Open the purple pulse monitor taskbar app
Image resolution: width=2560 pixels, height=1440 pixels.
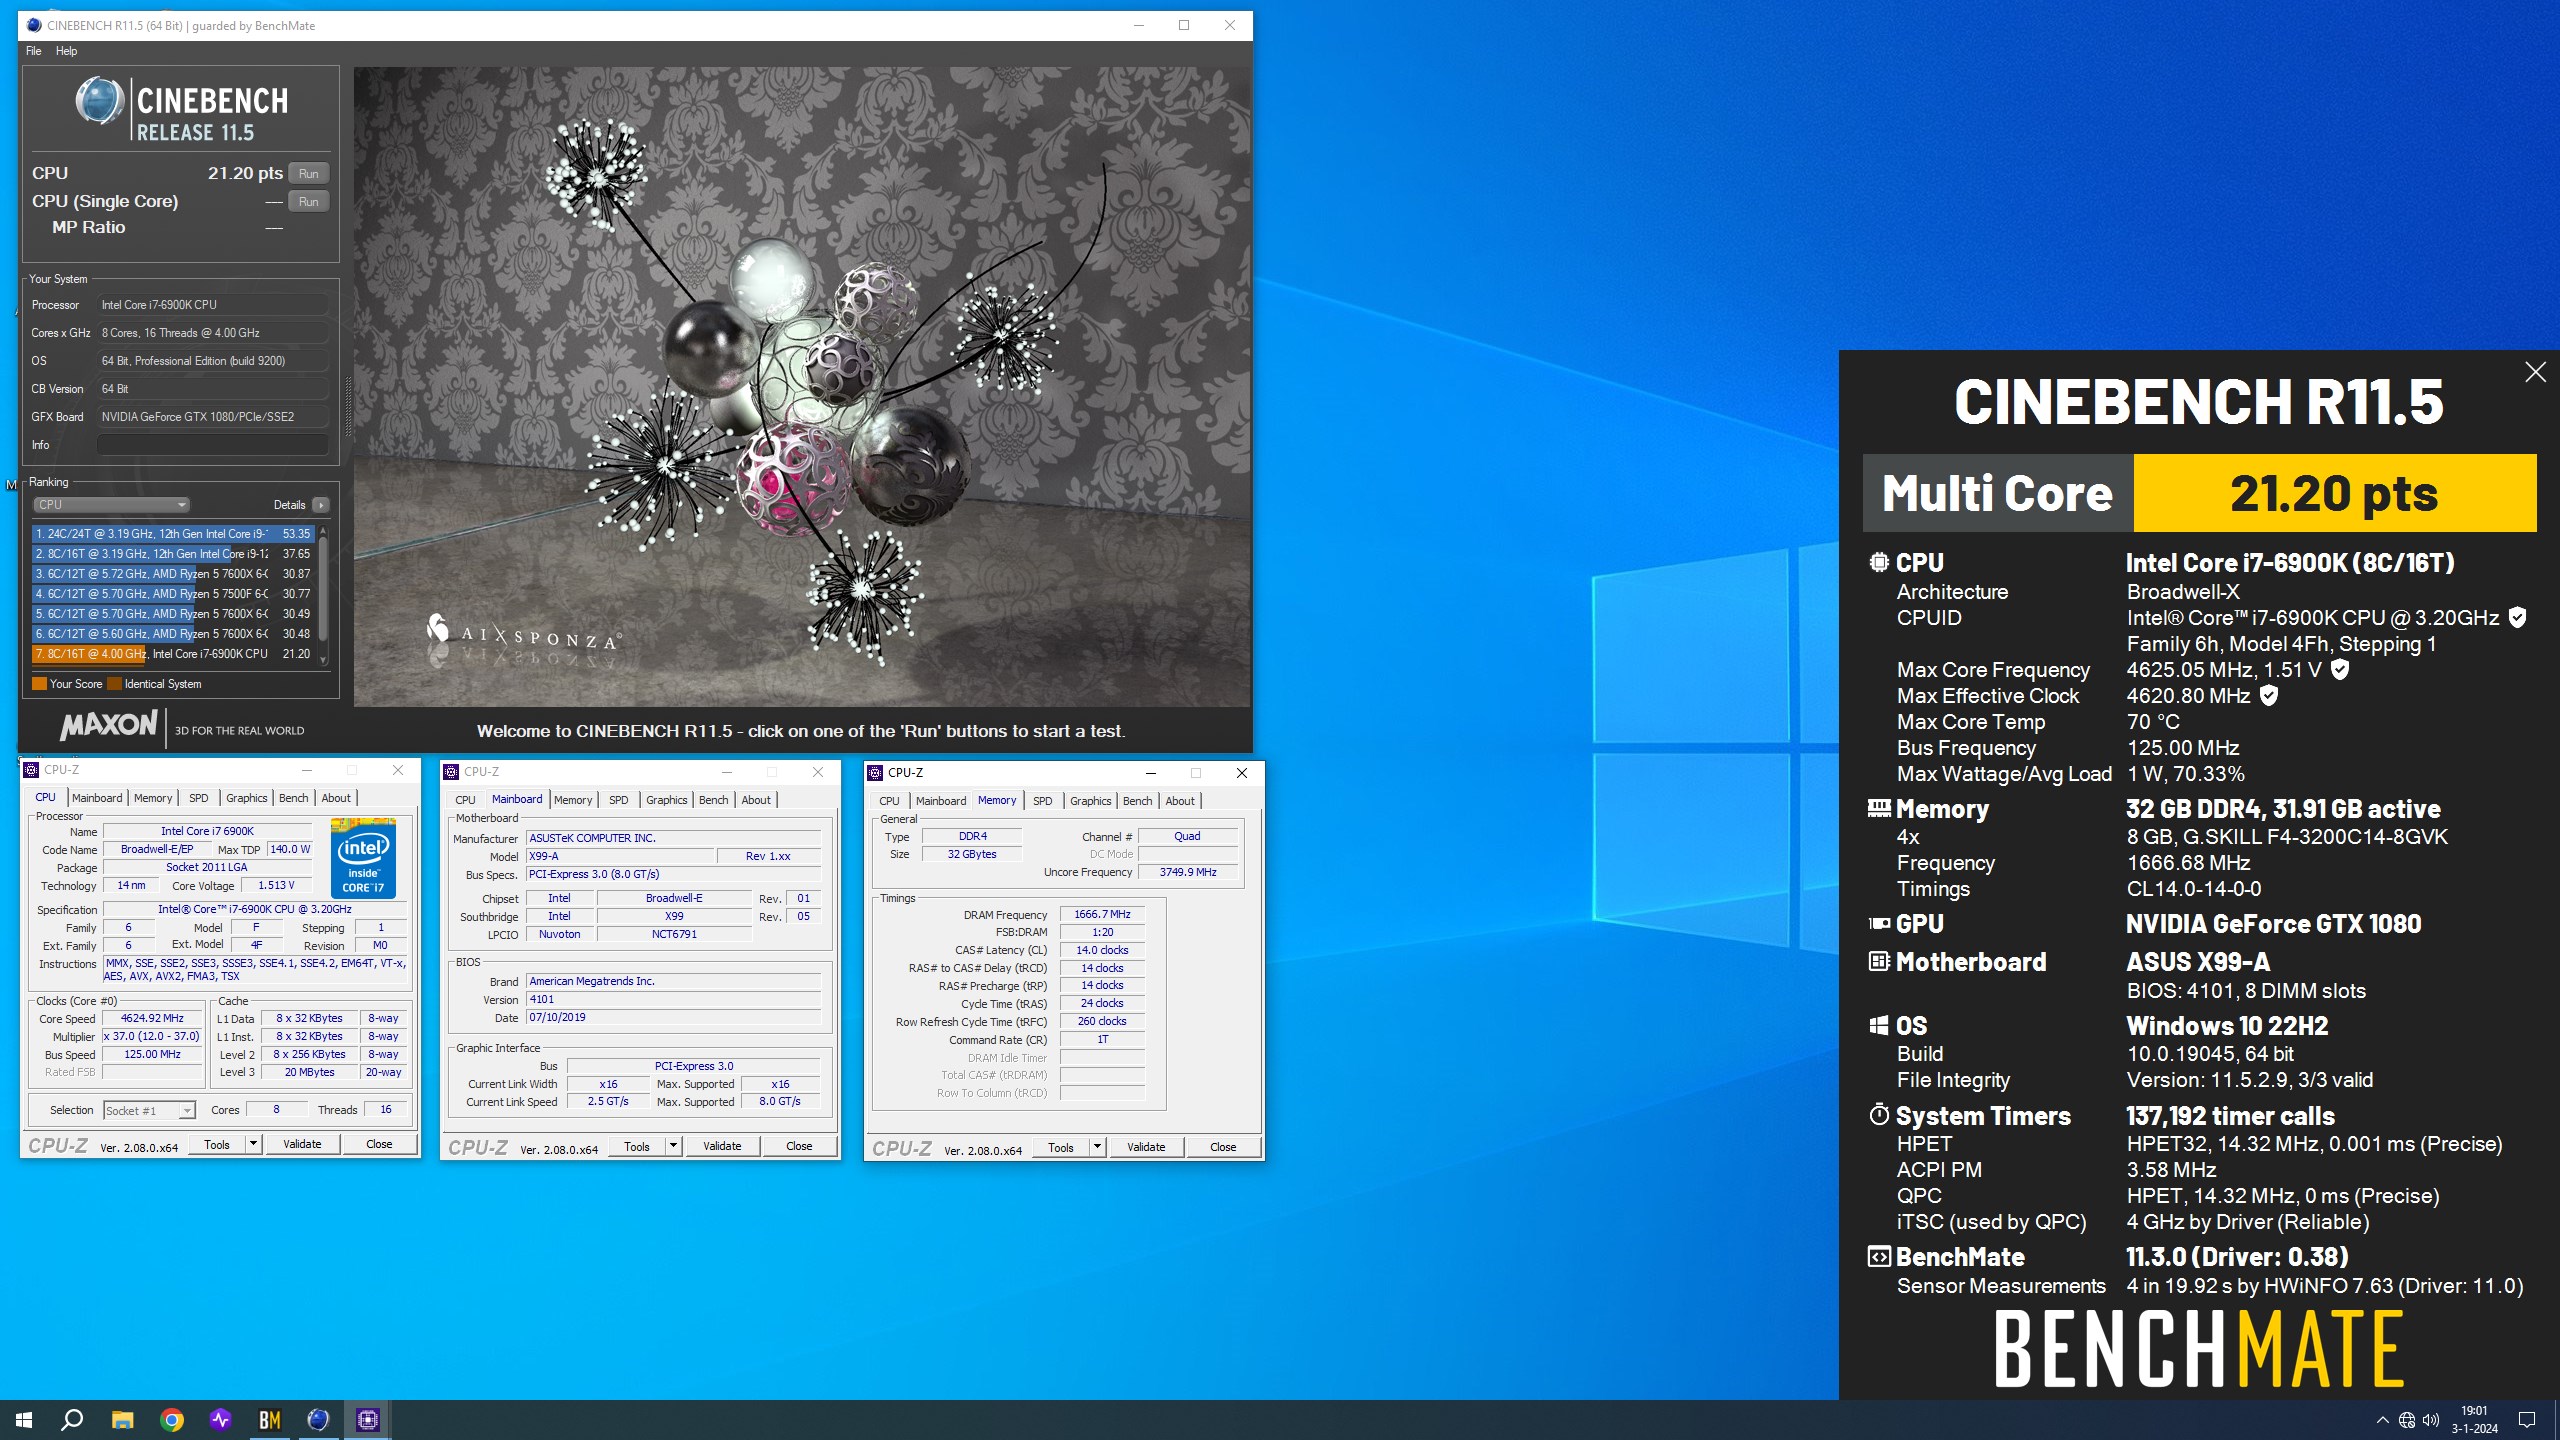tap(221, 1419)
